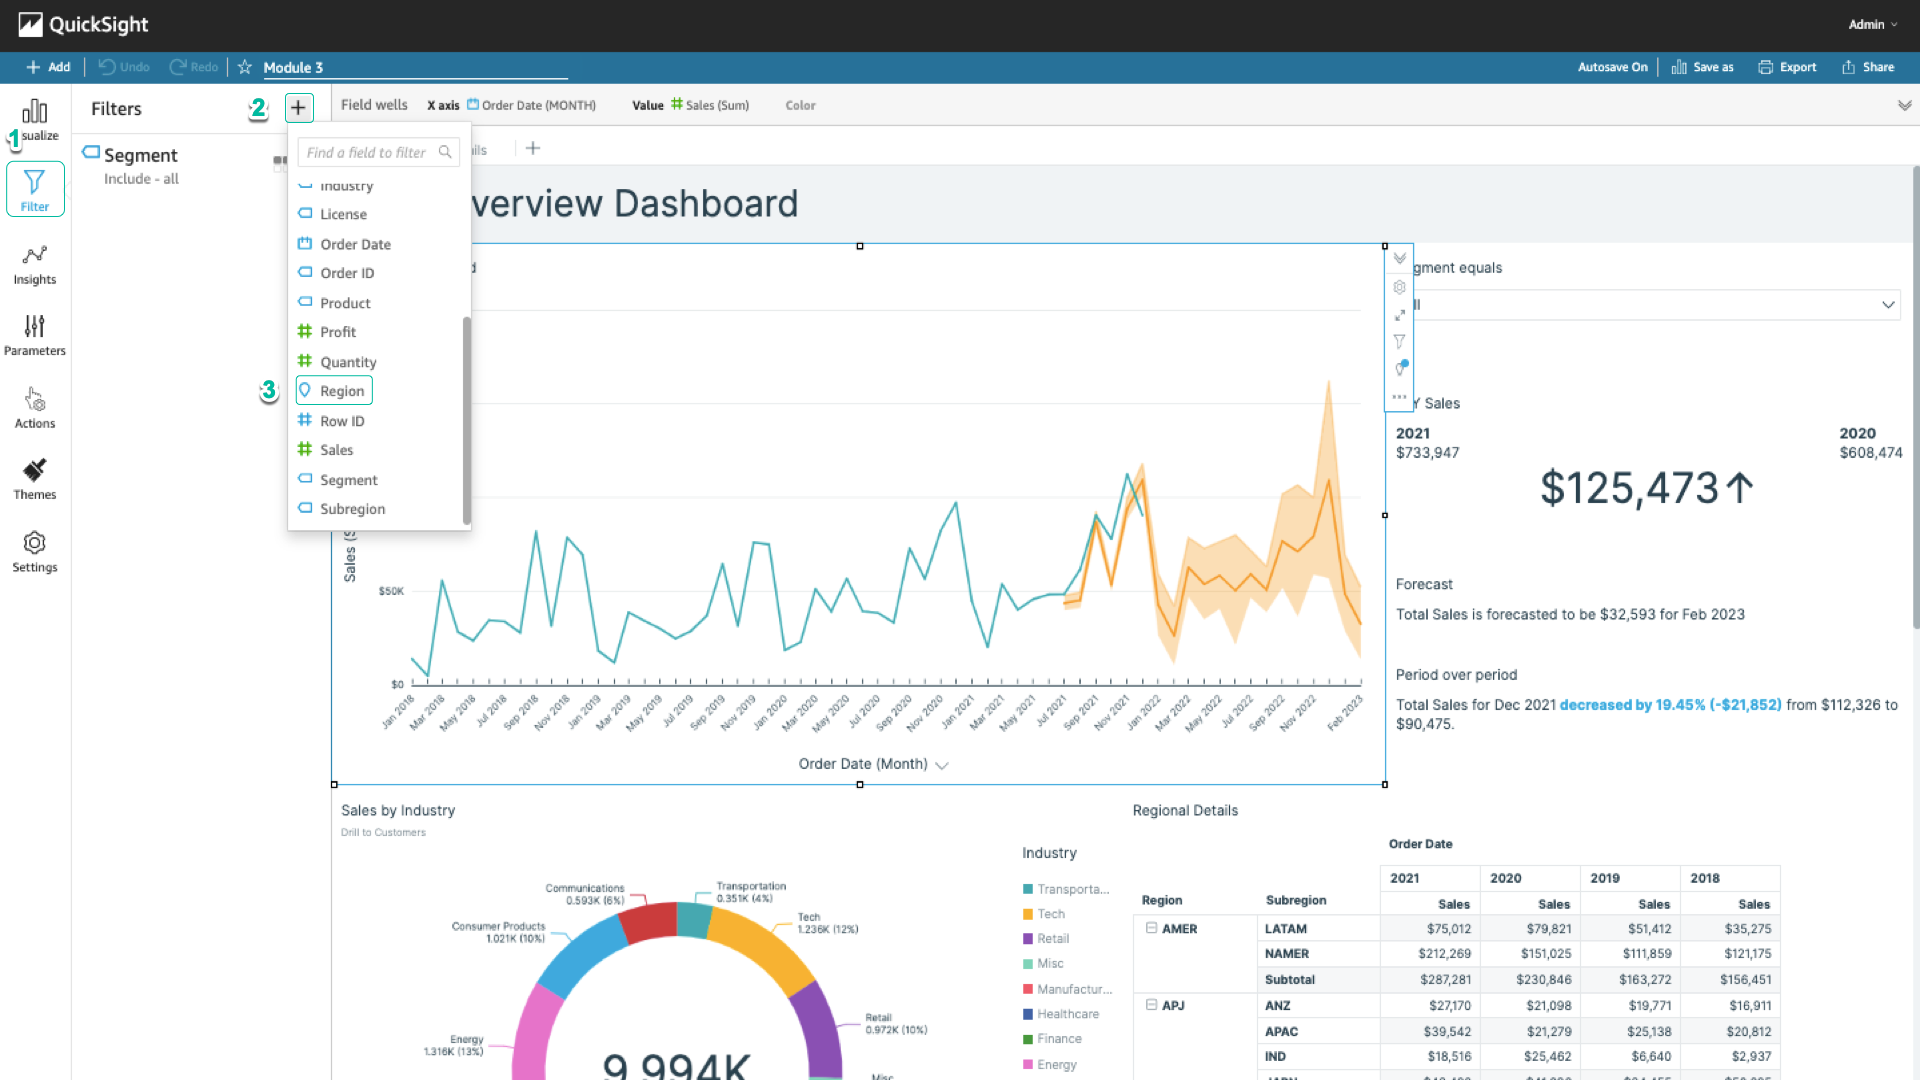
Task: Click Finance legend entry
Action: click(1052, 1039)
